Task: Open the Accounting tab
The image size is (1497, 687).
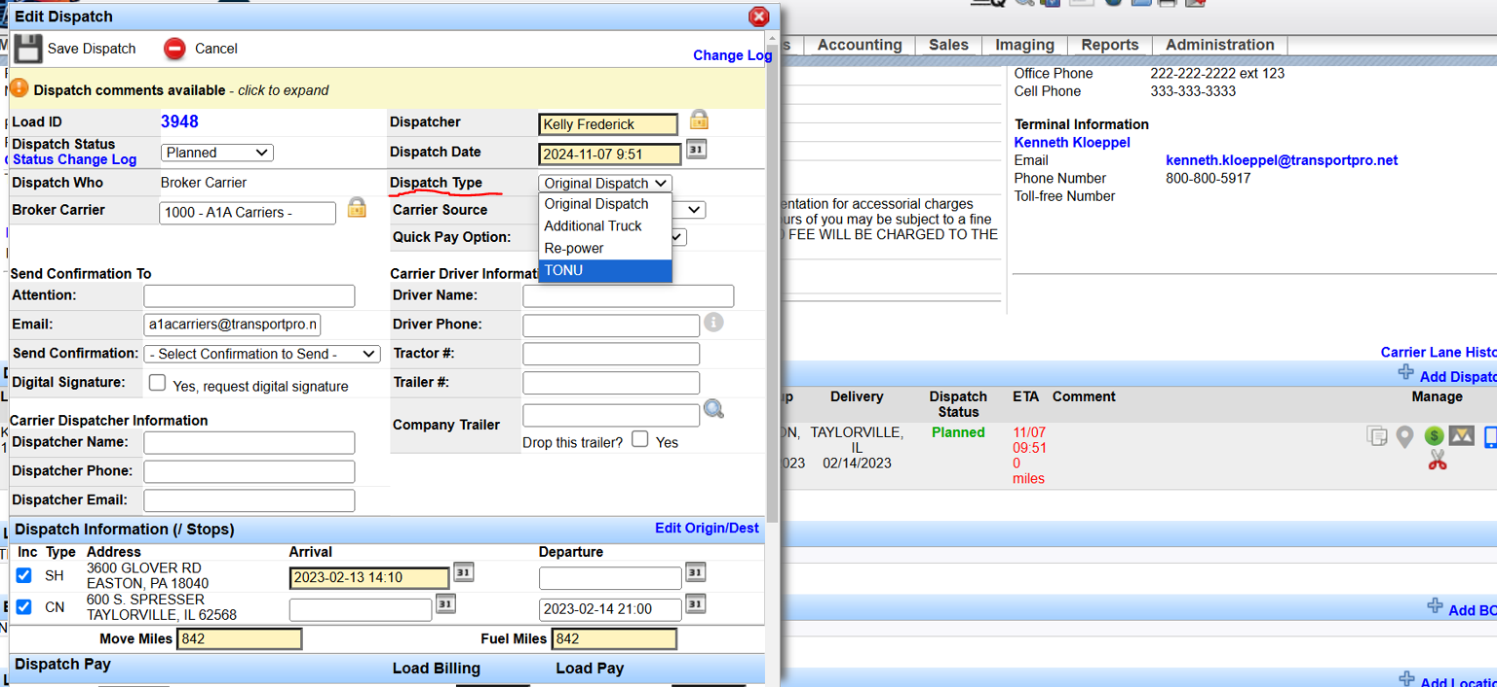Action: pyautogui.click(x=859, y=45)
